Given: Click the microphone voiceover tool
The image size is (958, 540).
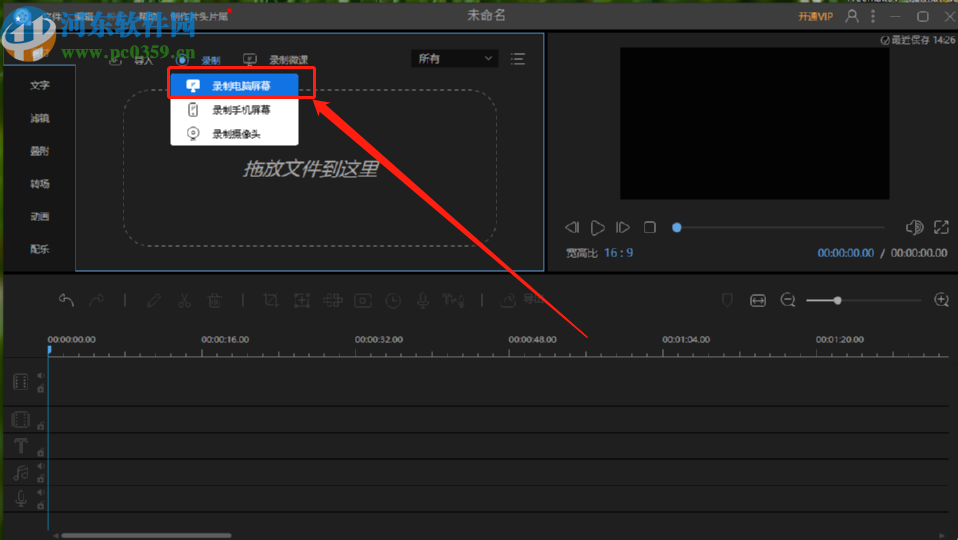Looking at the screenshot, I should [423, 300].
